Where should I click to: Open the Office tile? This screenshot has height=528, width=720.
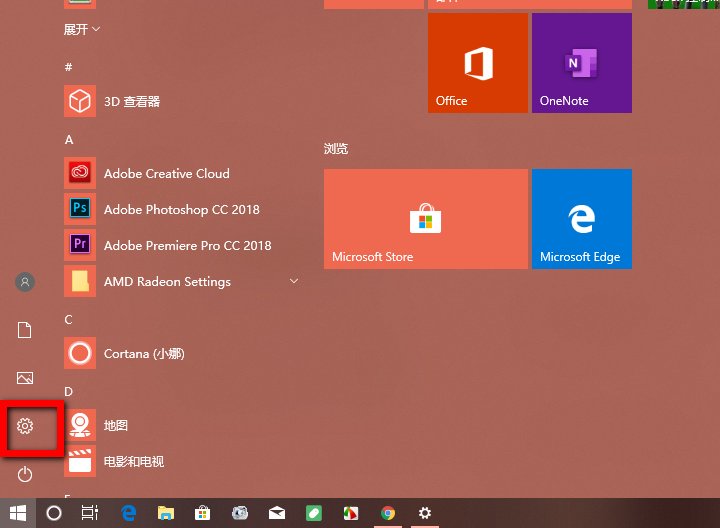[477, 63]
